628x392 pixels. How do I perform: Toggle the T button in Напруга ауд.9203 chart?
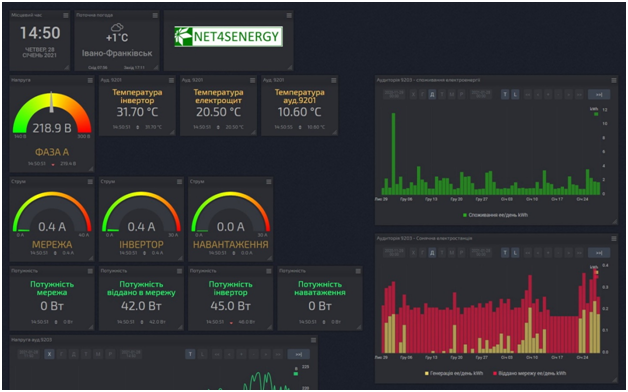pyautogui.click(x=190, y=354)
